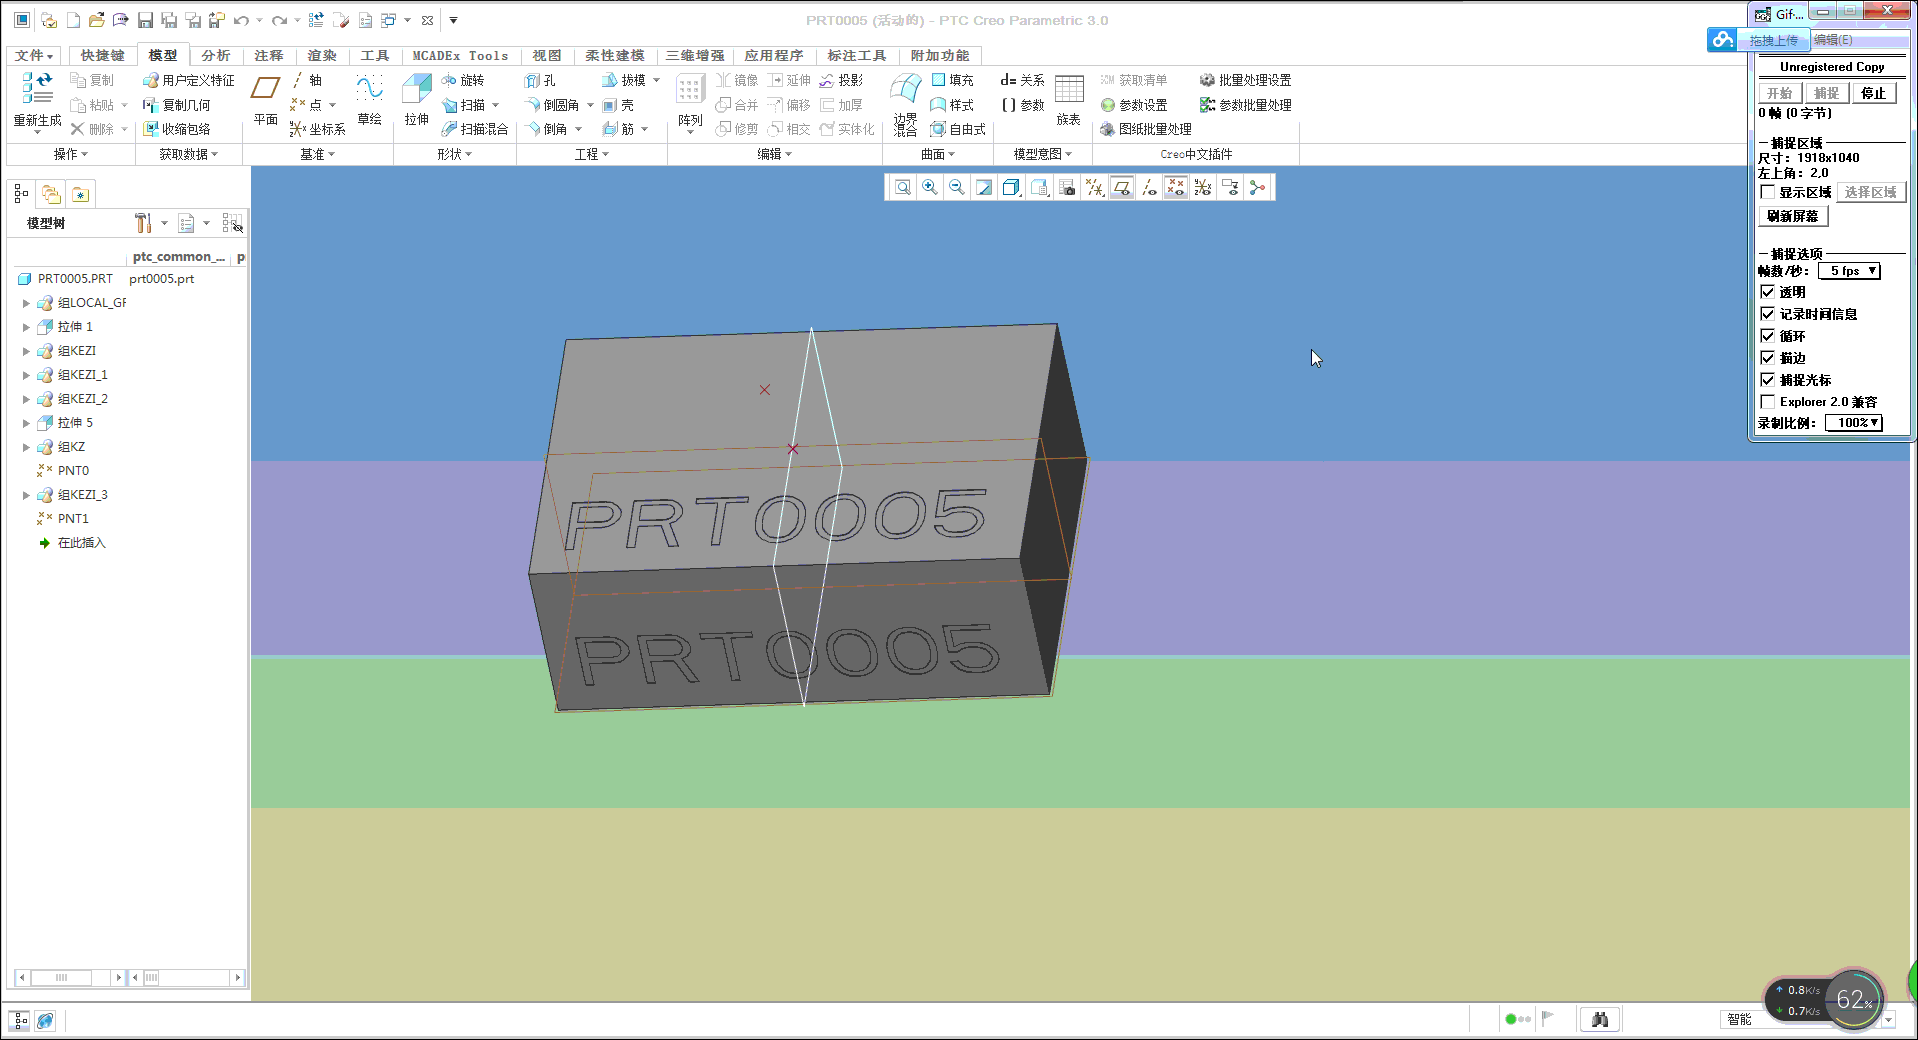Screen dimensions: 1918x1040
Task: Expand the 操作 group dropdown
Action: tap(70, 154)
